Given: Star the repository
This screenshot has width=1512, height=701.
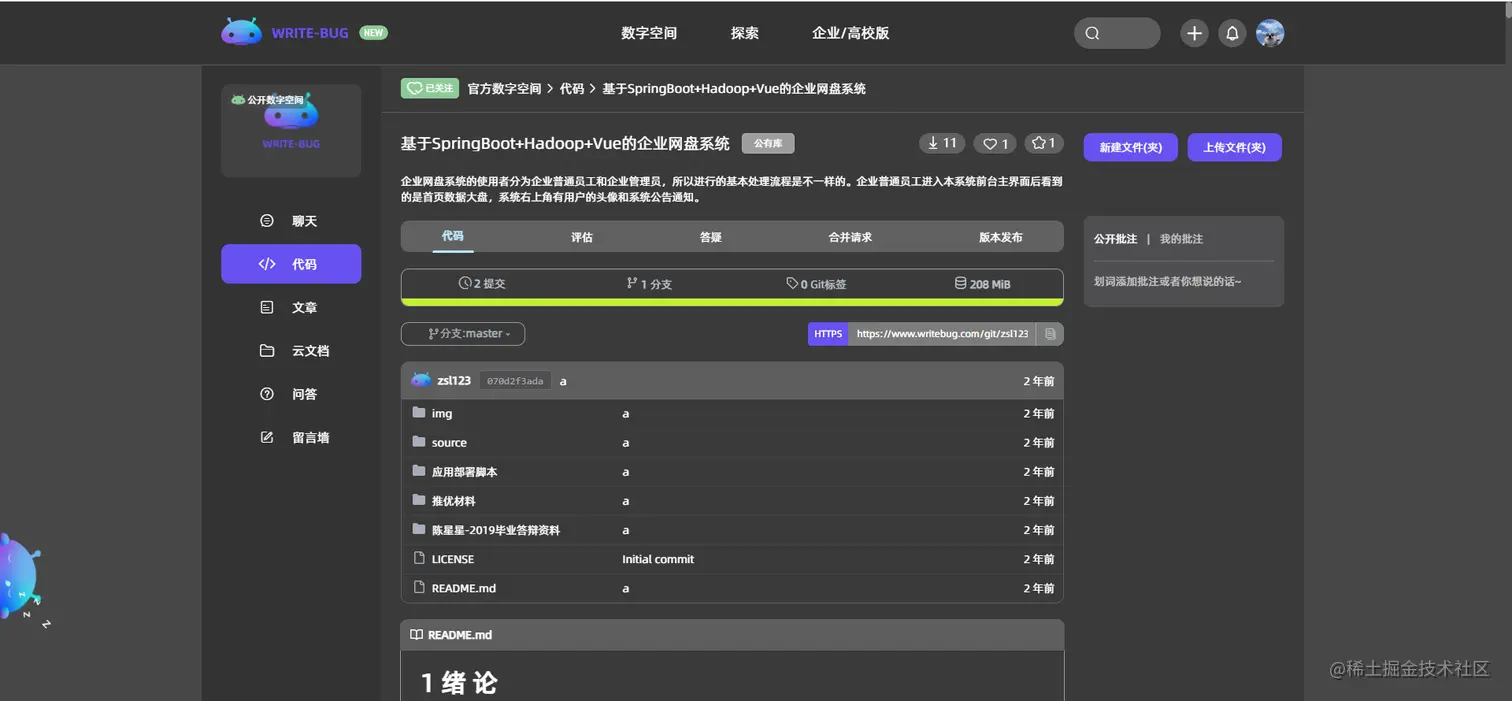Looking at the screenshot, I should (1043, 143).
